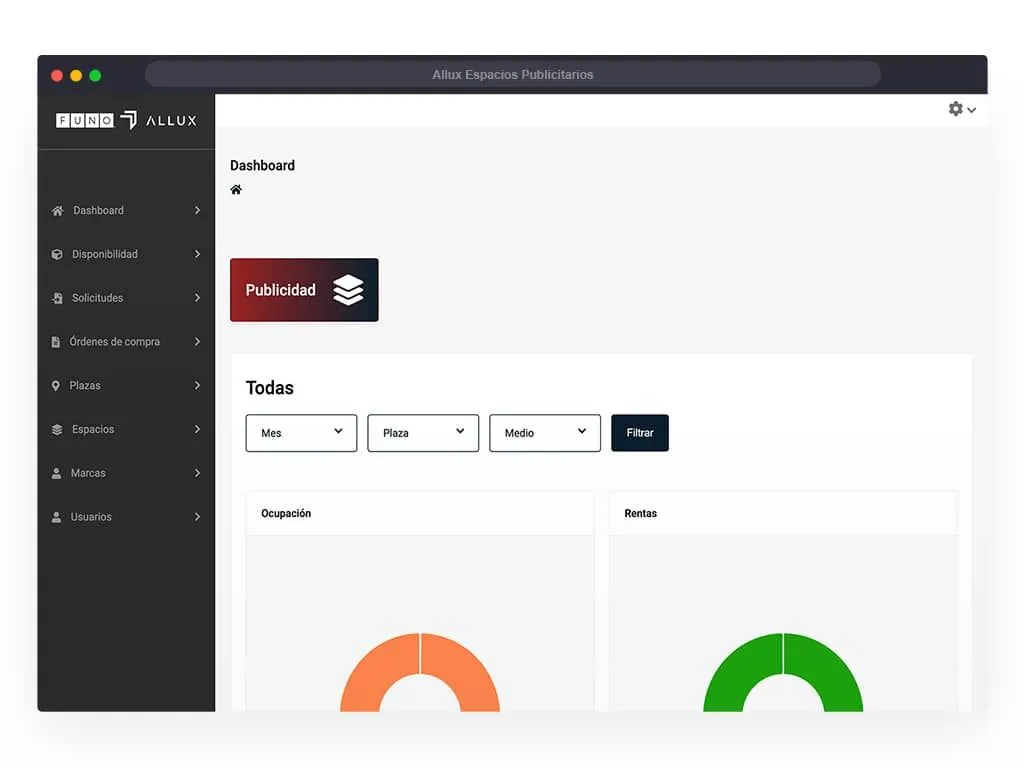Click the Solicitudes document icon
The width and height of the screenshot is (1024, 768).
57,299
